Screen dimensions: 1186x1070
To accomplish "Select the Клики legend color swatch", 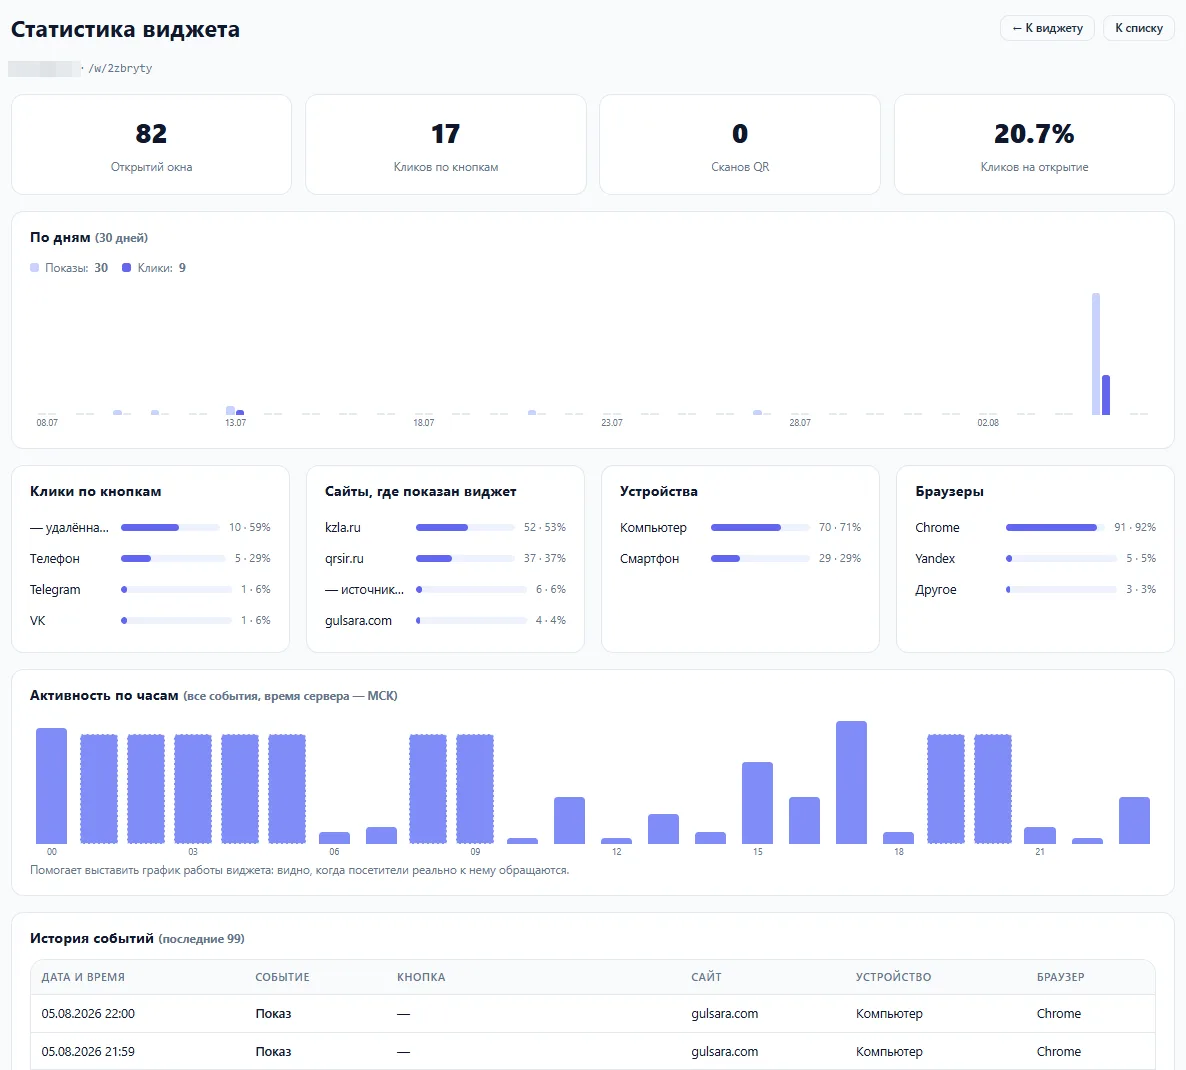I will 126,268.
